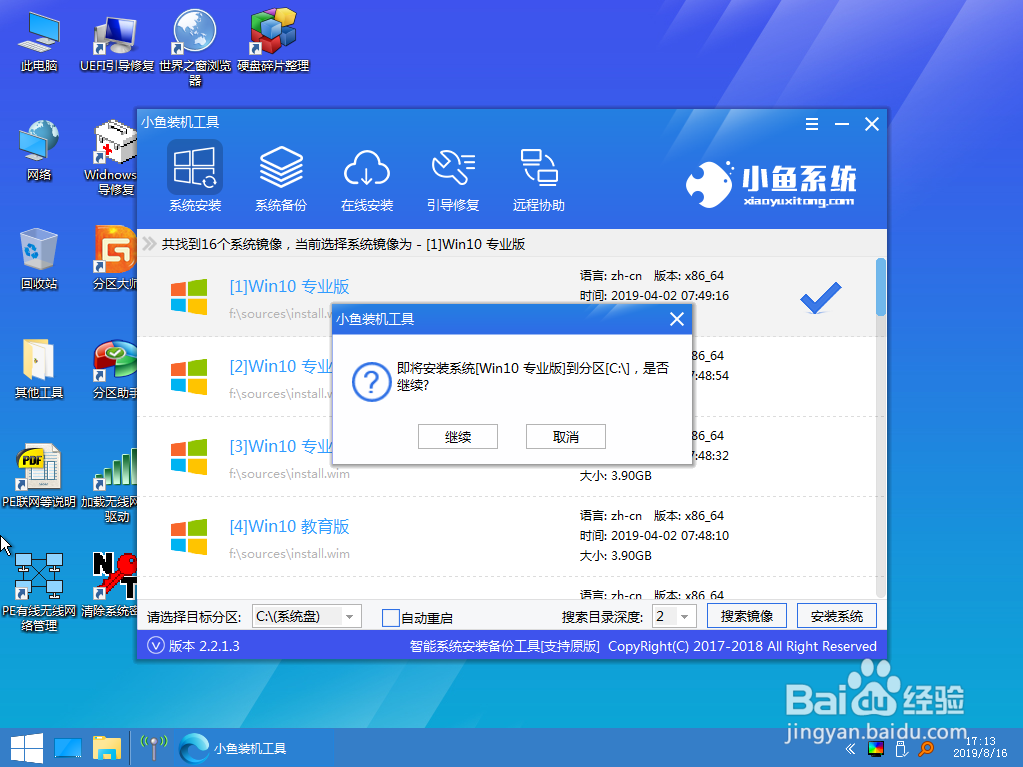Viewport: 1023px width, 767px height.
Task: Click 继续 to continue installation
Action: coord(457,436)
